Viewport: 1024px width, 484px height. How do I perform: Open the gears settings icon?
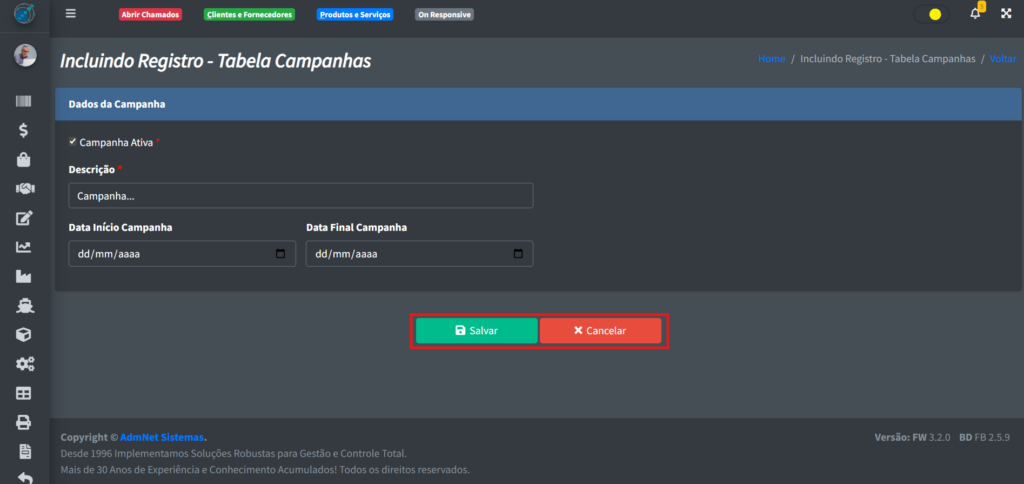pos(24,364)
